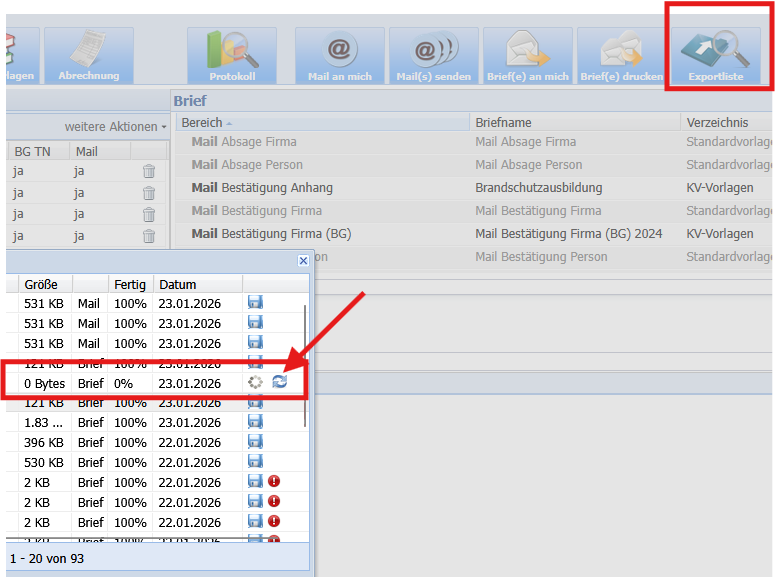Screen dimensions: 775x577
Task: Open the Exportliste toolbar button
Action: click(x=718, y=55)
